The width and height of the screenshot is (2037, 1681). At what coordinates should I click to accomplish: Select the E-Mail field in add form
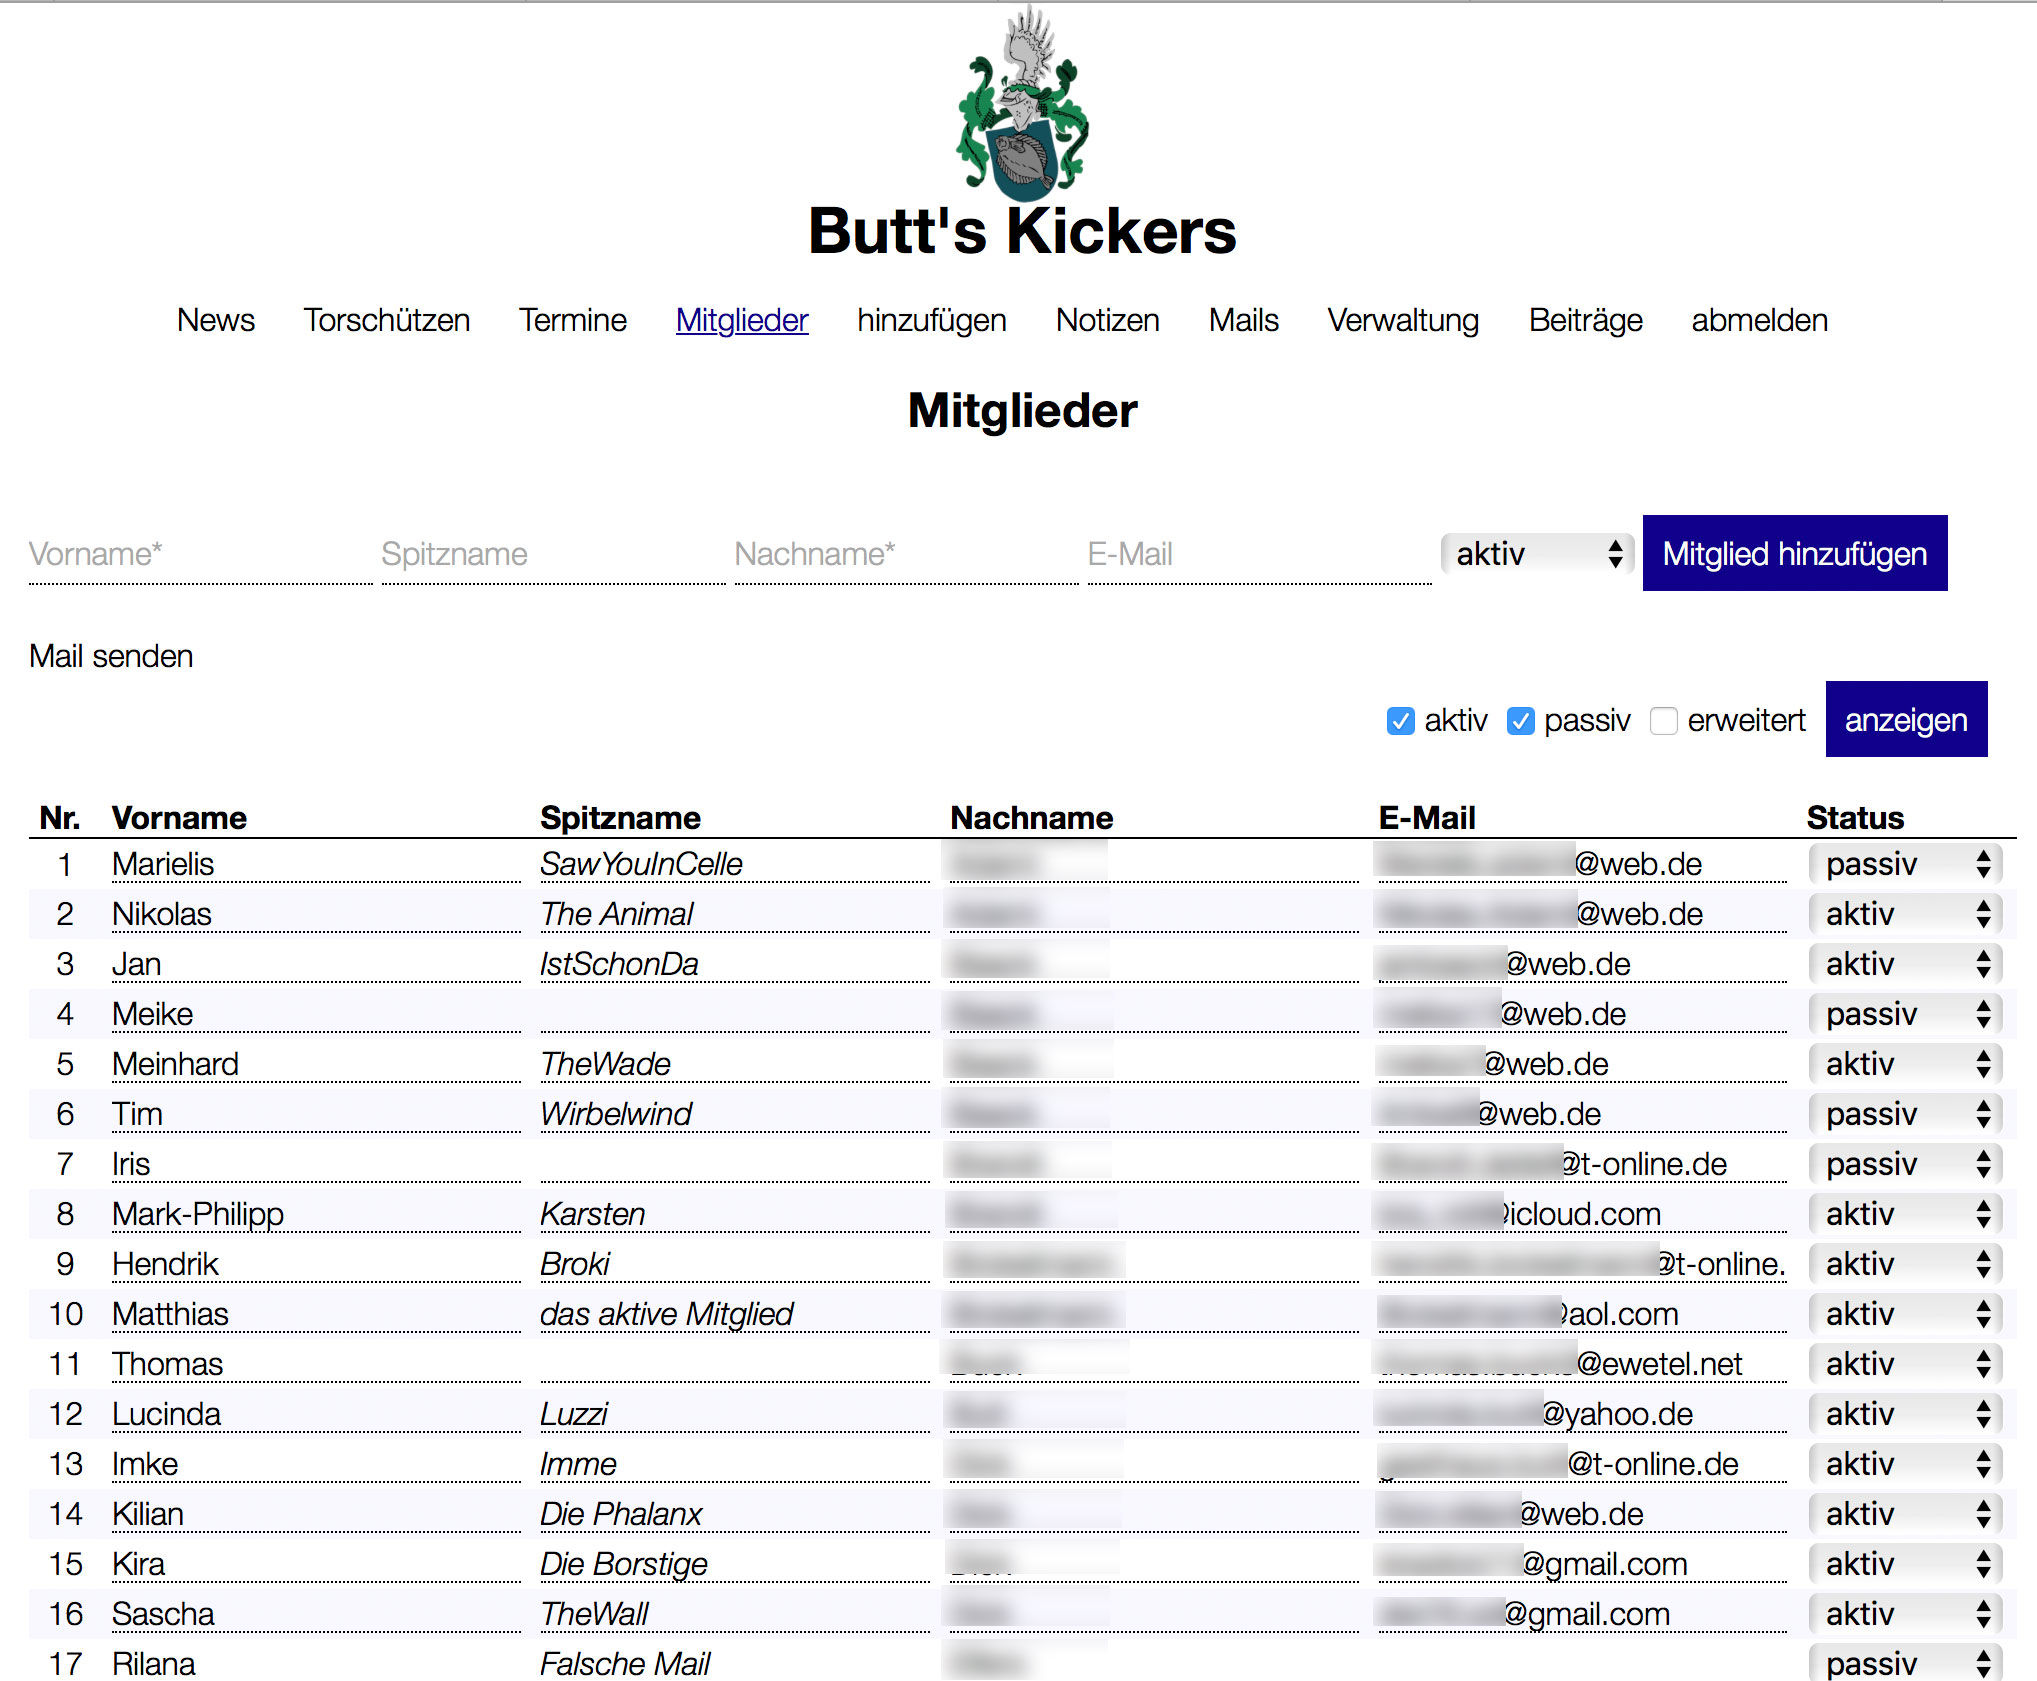[1258, 554]
